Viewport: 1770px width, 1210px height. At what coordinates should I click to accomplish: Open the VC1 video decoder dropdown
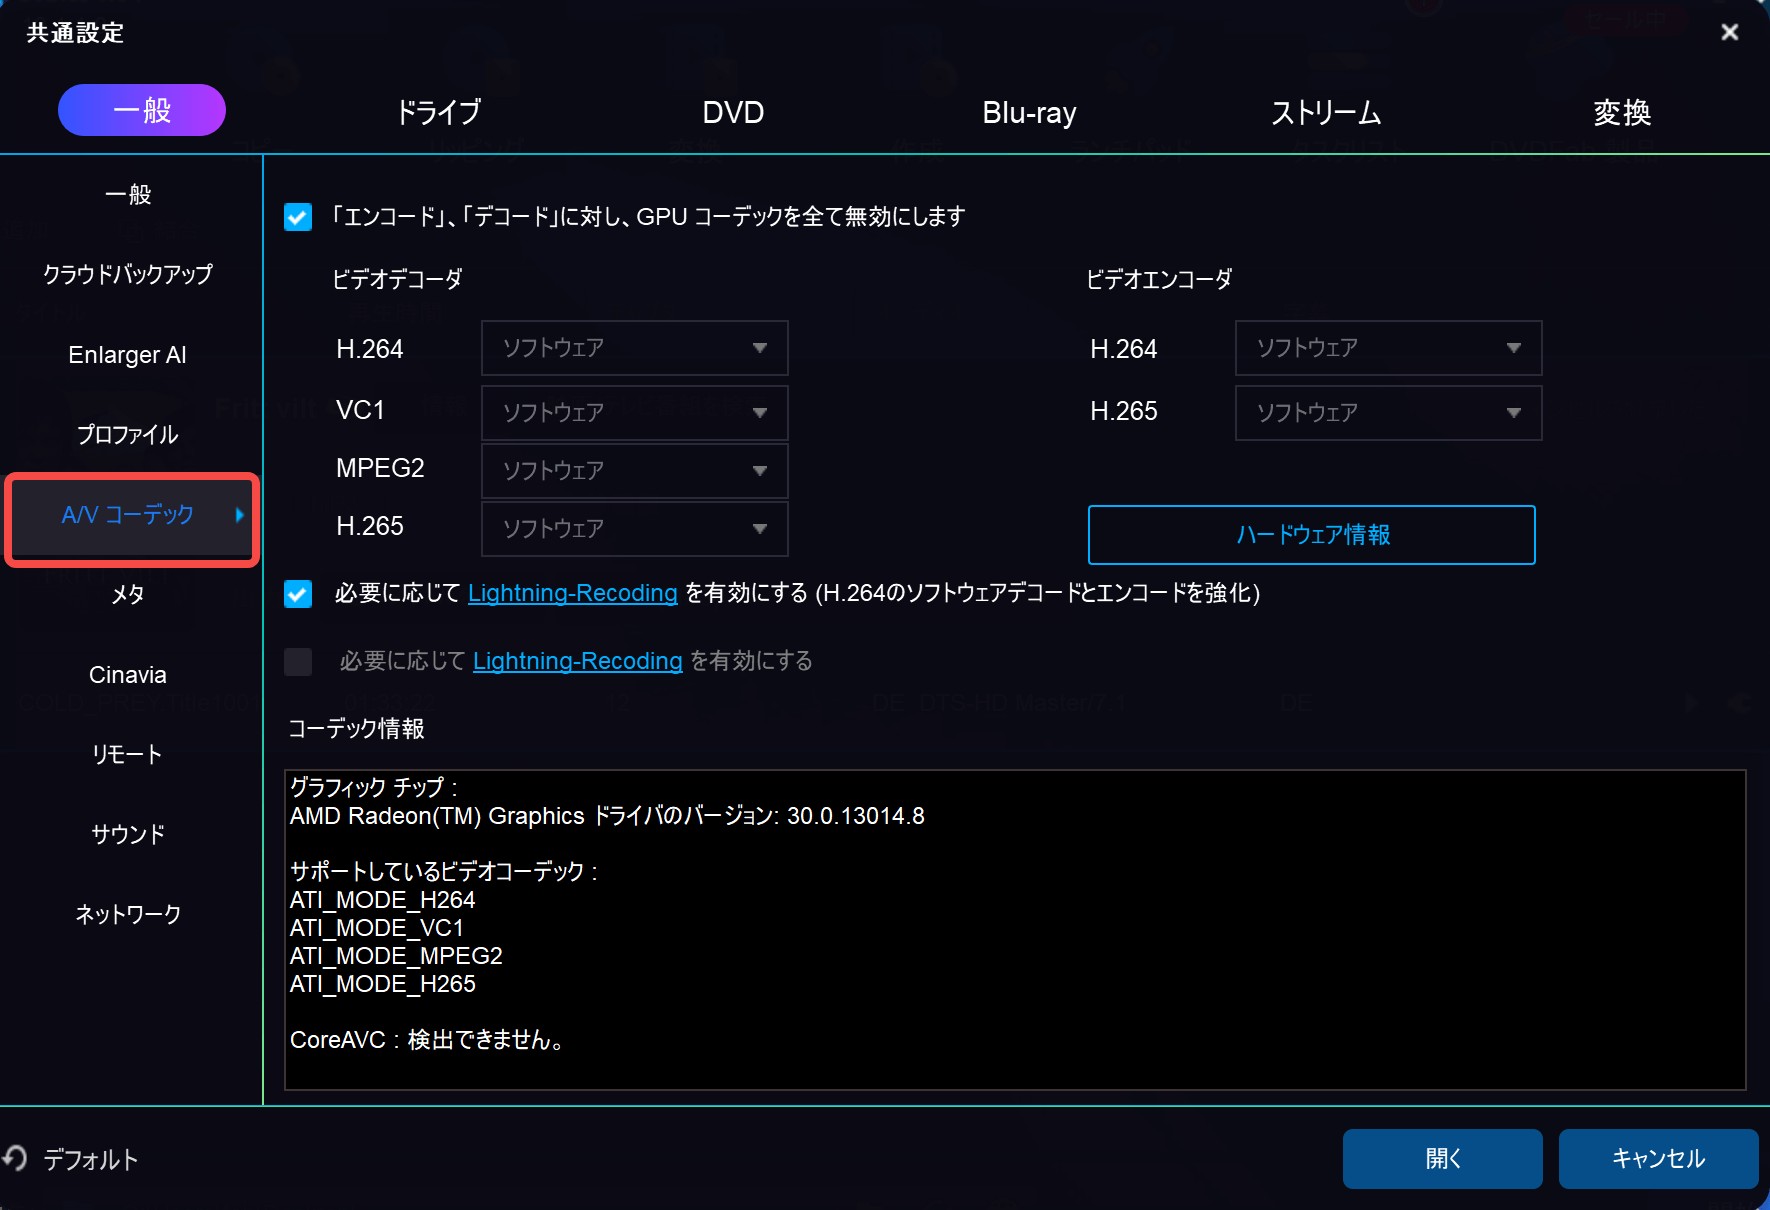(635, 413)
